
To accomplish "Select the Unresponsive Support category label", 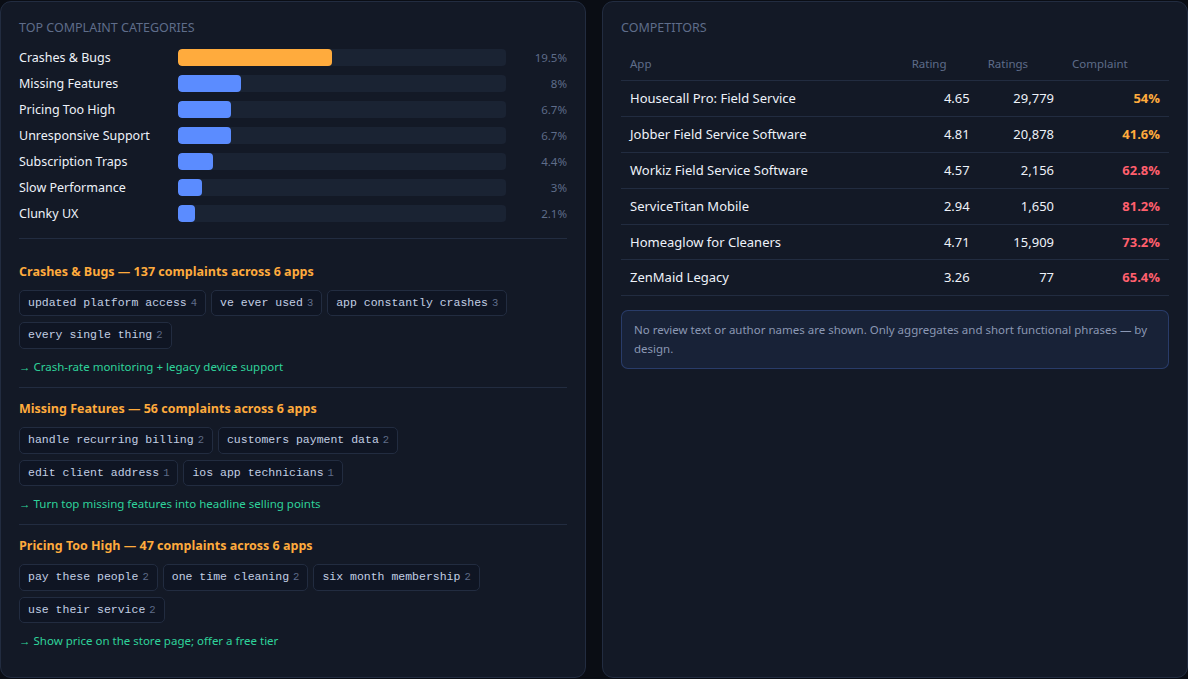I will click(84, 136).
